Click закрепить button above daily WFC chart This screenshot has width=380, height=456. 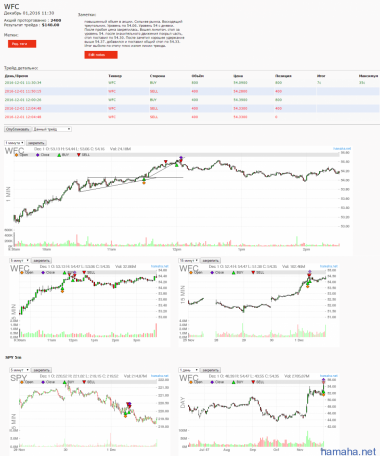(210, 370)
